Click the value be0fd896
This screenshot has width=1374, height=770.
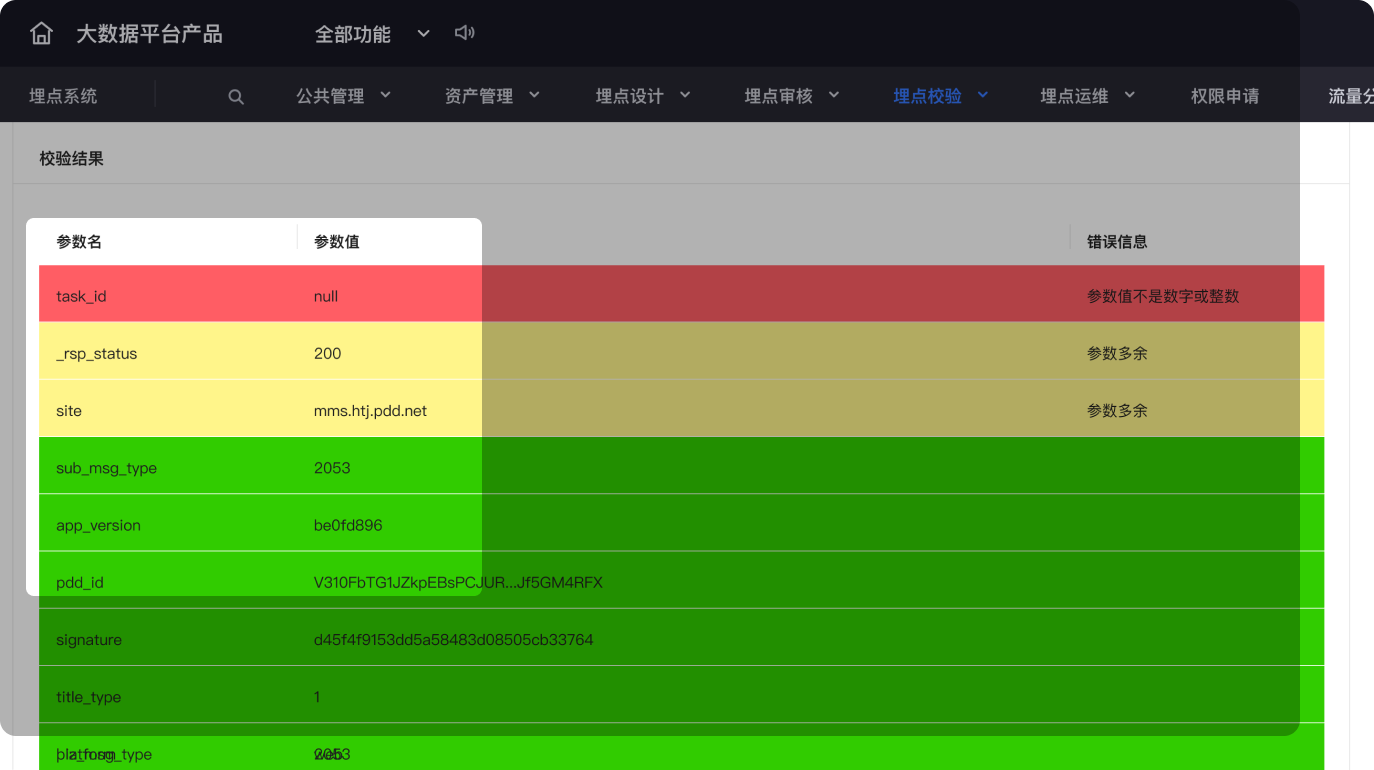pyautogui.click(x=348, y=525)
